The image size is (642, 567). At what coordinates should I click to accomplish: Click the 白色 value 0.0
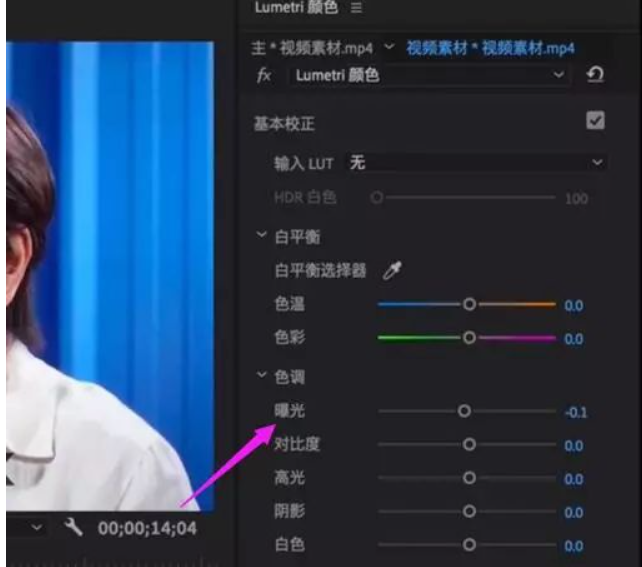tap(574, 546)
